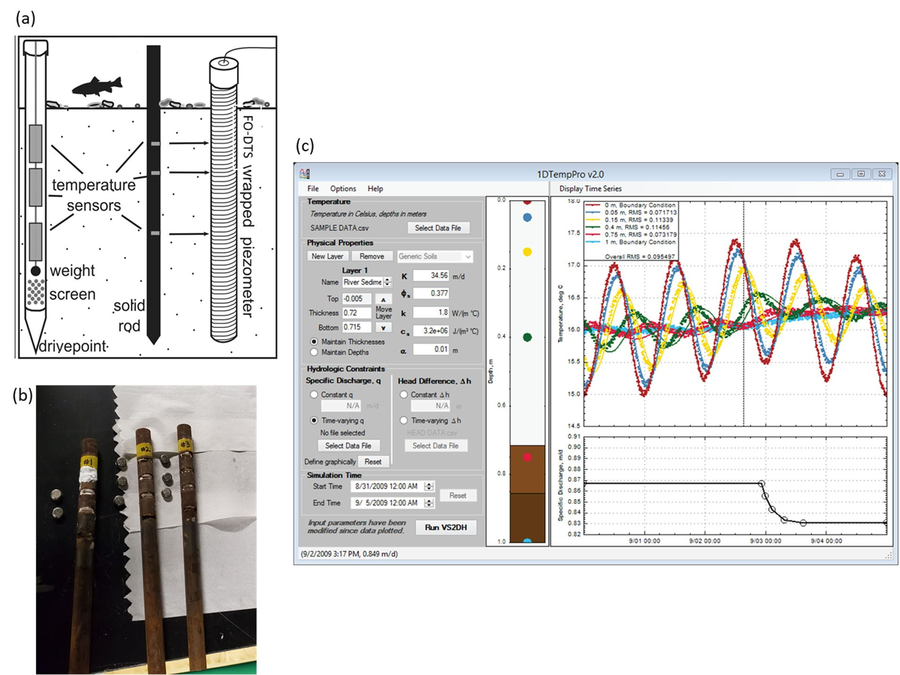The height and width of the screenshot is (675, 900).
Task: Open the Options menu
Action: point(343,188)
